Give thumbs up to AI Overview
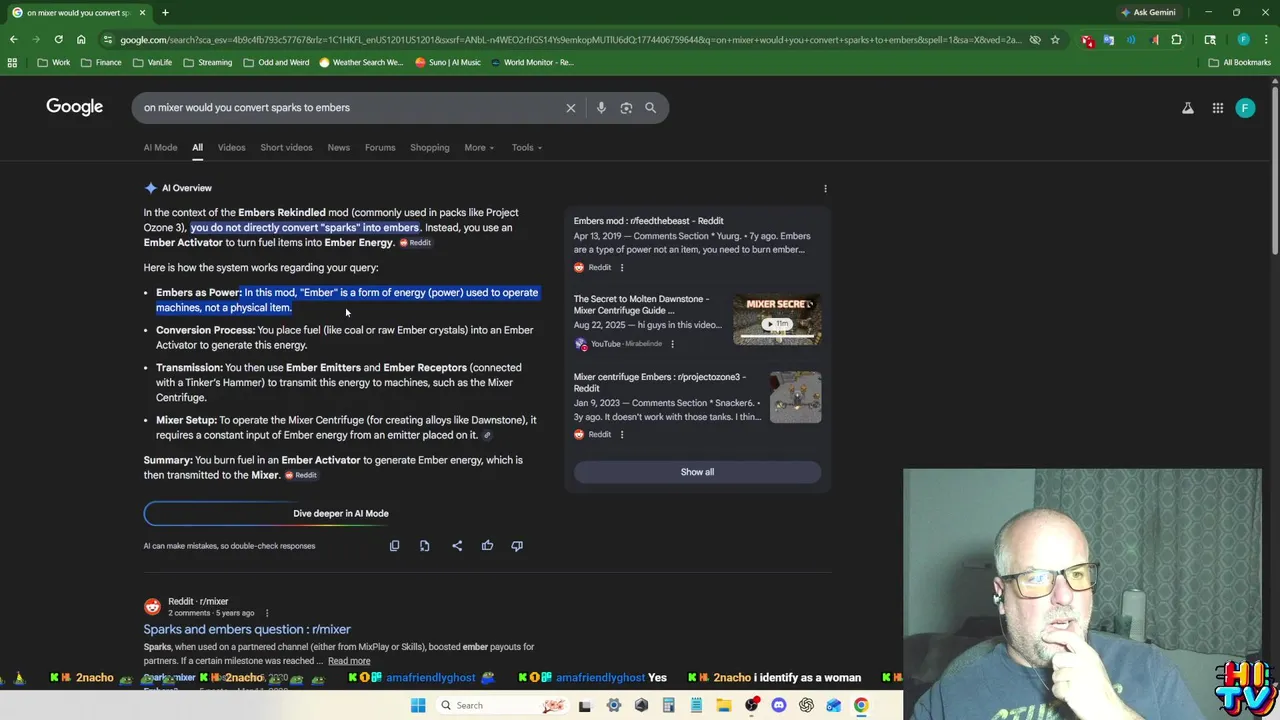 [487, 546]
